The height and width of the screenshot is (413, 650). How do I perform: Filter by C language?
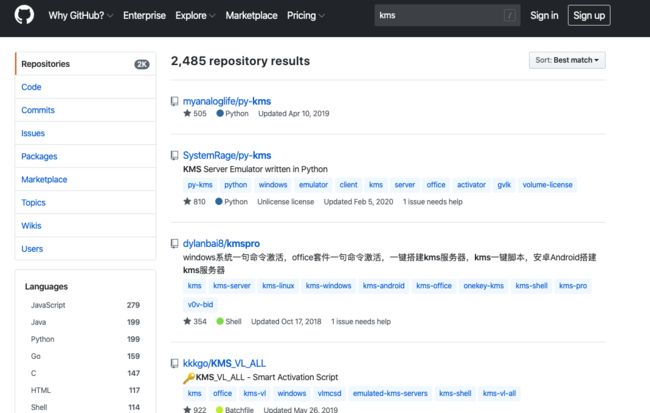[85, 373]
